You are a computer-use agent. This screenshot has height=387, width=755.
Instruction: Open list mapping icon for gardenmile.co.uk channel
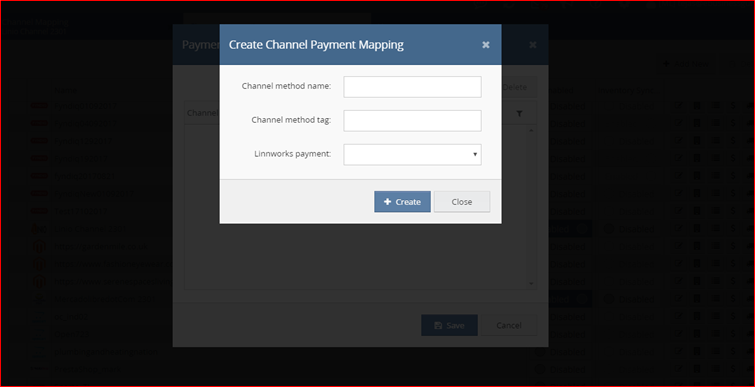716,246
